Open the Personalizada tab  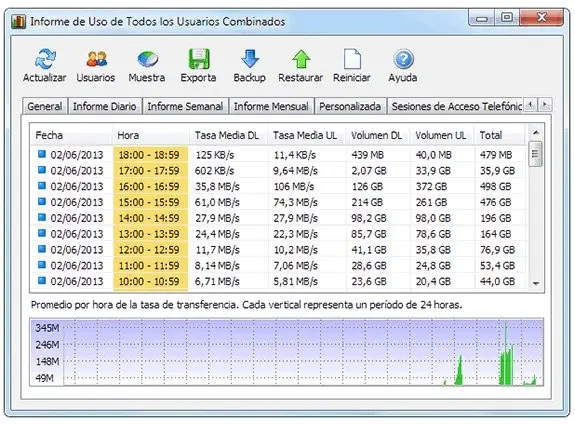click(x=350, y=106)
